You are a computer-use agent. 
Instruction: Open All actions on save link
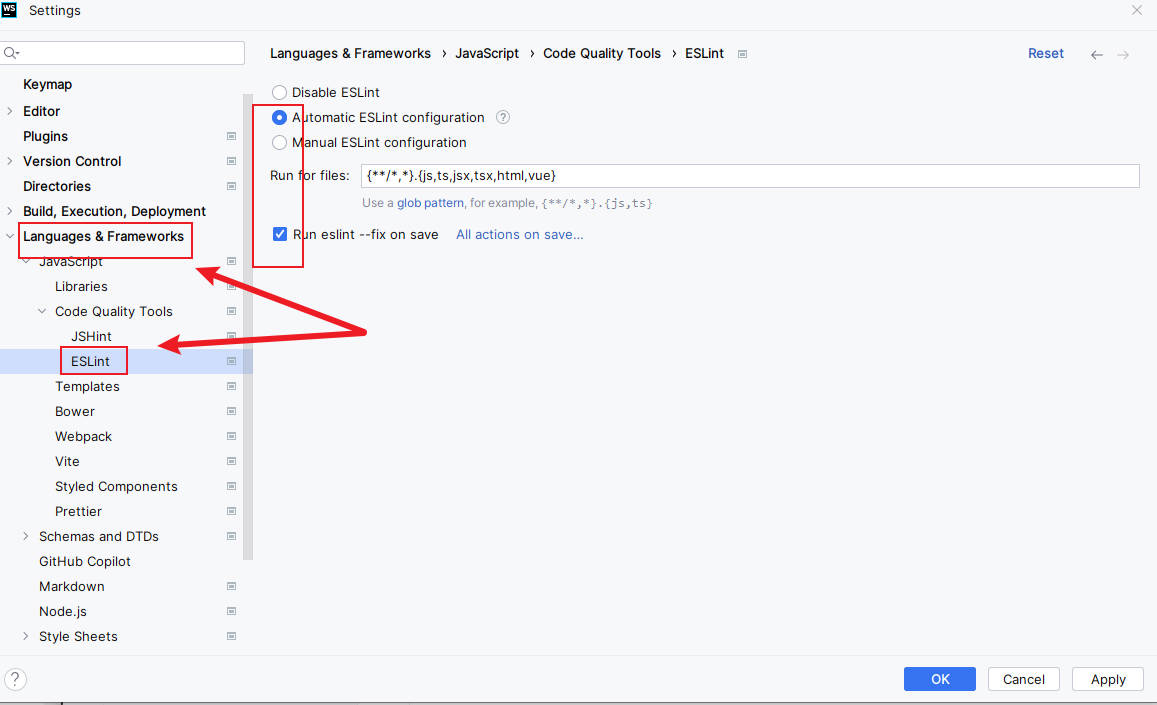[x=519, y=235]
